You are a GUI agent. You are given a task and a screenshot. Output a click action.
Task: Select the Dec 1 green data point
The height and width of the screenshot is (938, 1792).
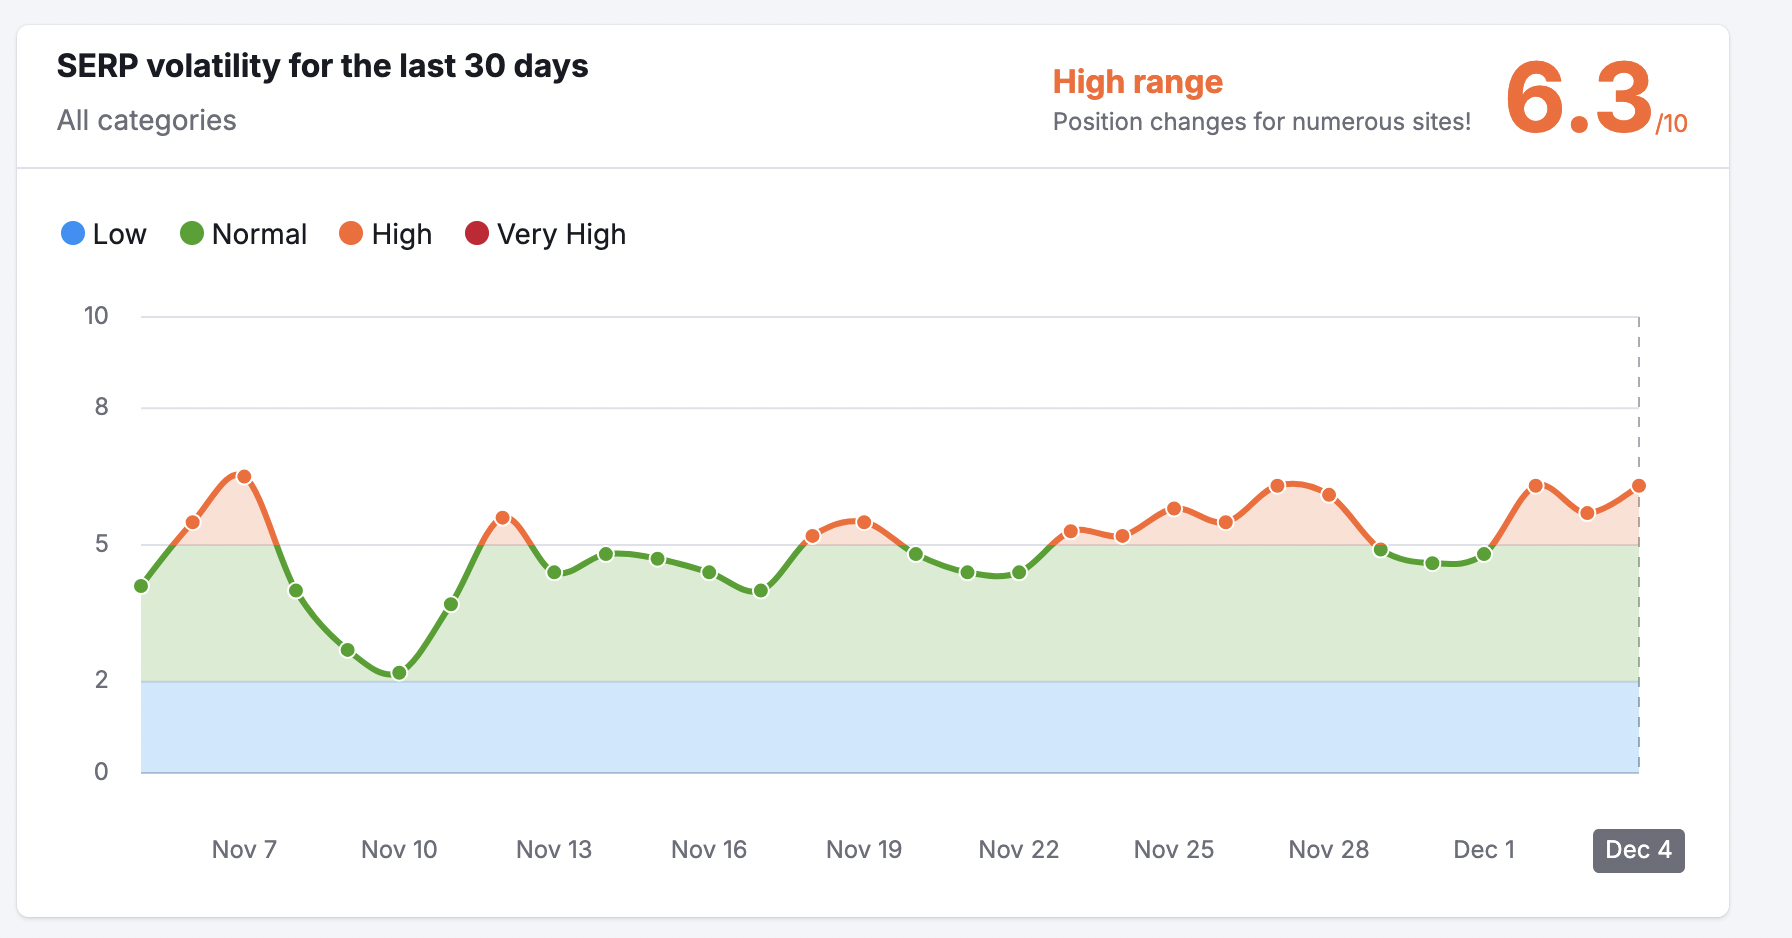(1484, 554)
